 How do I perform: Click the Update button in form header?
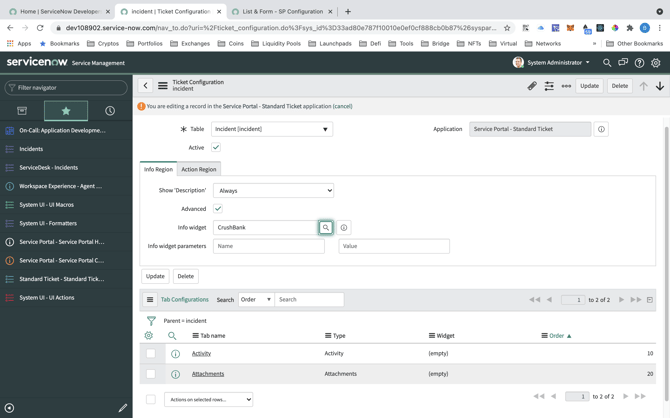[589, 86]
